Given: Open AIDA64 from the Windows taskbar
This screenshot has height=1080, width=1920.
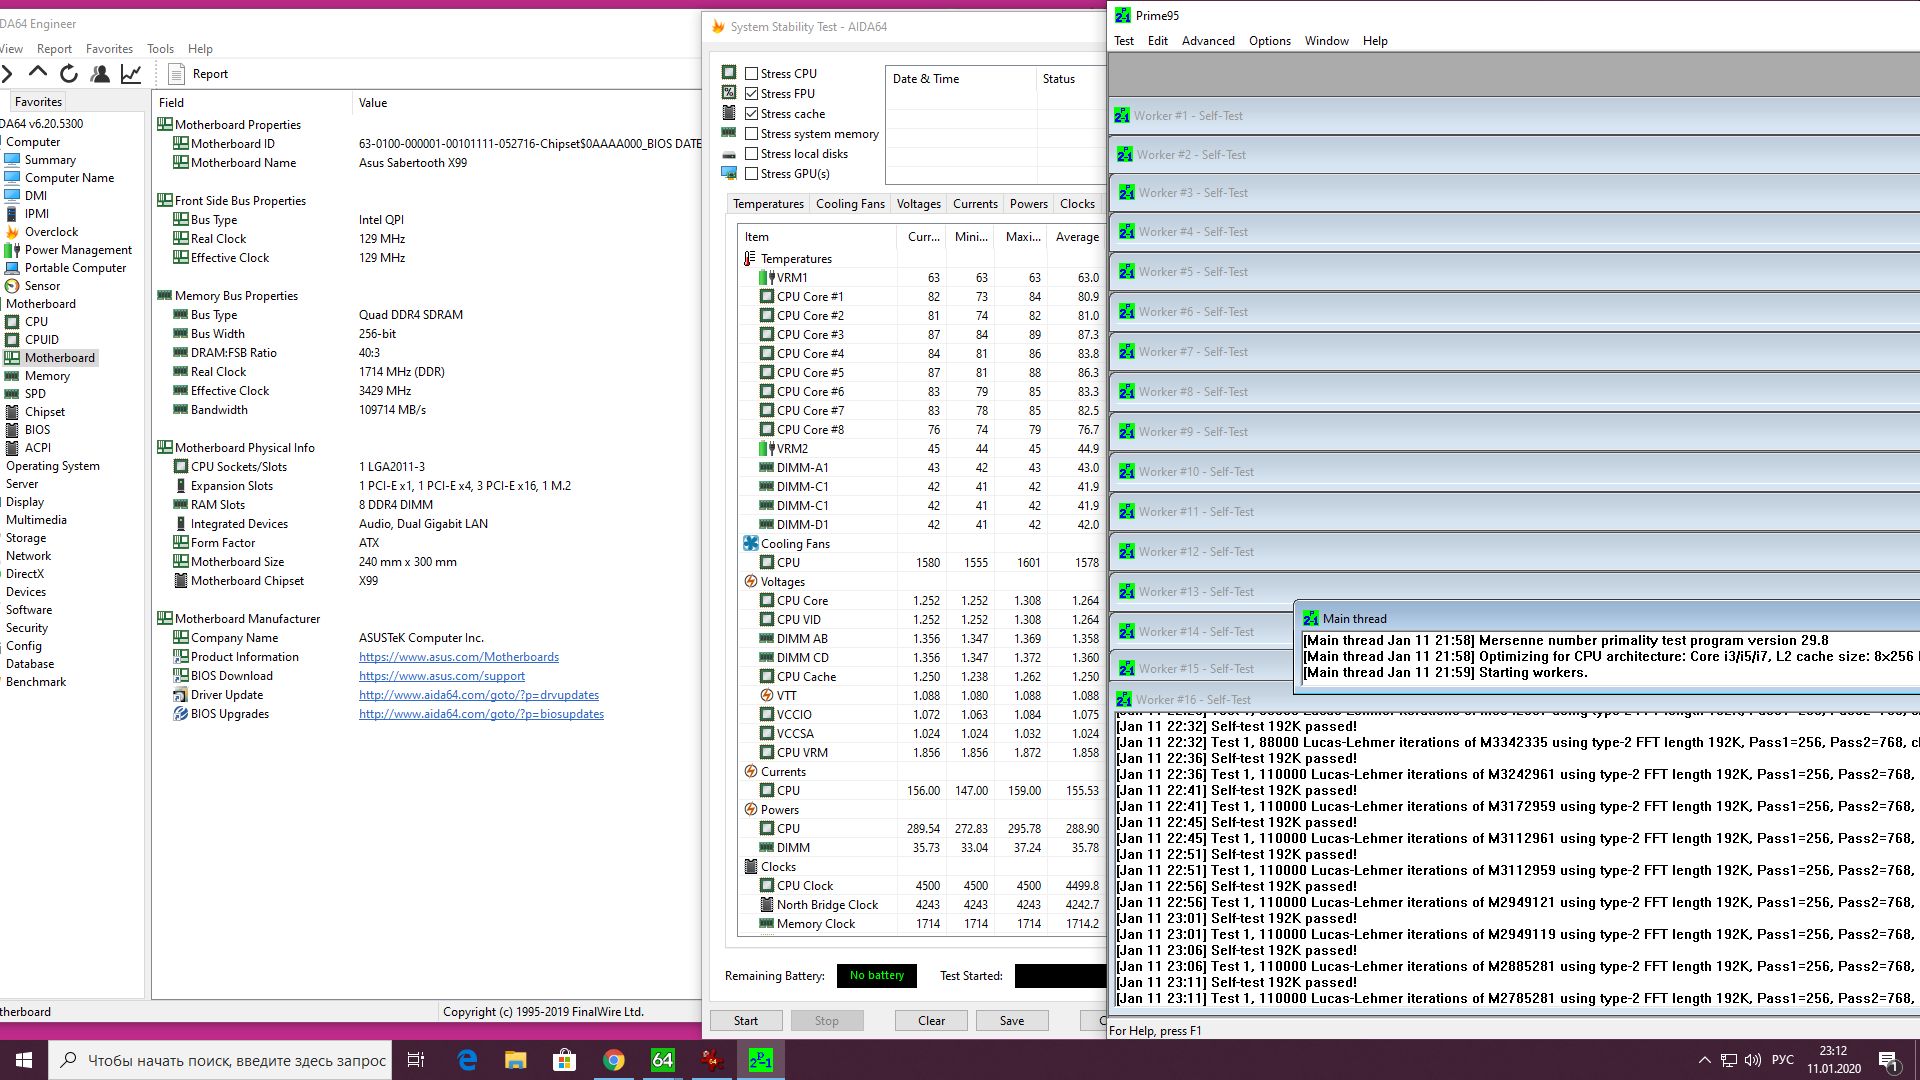Looking at the screenshot, I should (x=662, y=1060).
